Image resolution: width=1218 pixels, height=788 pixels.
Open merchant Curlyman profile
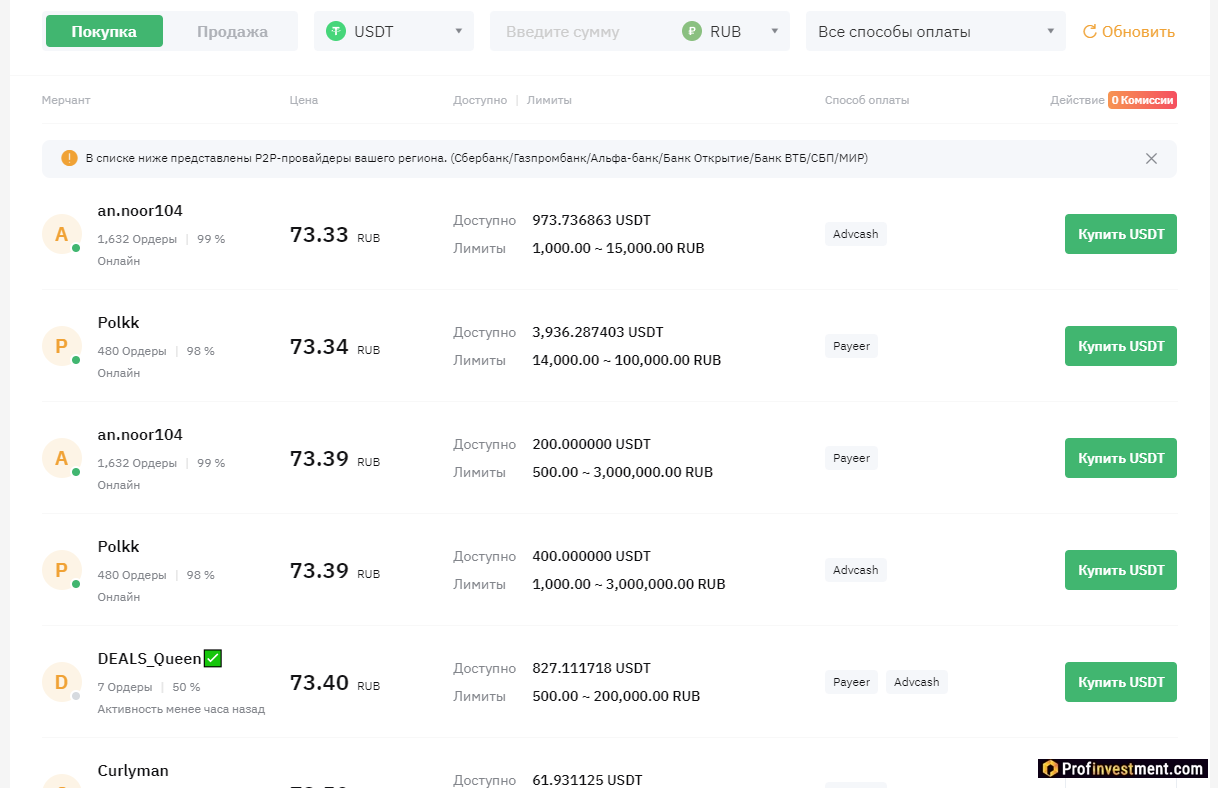pos(133,771)
